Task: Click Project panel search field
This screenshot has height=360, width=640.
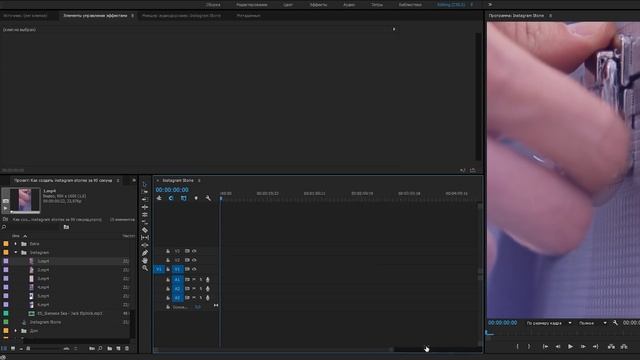Action: (33, 227)
